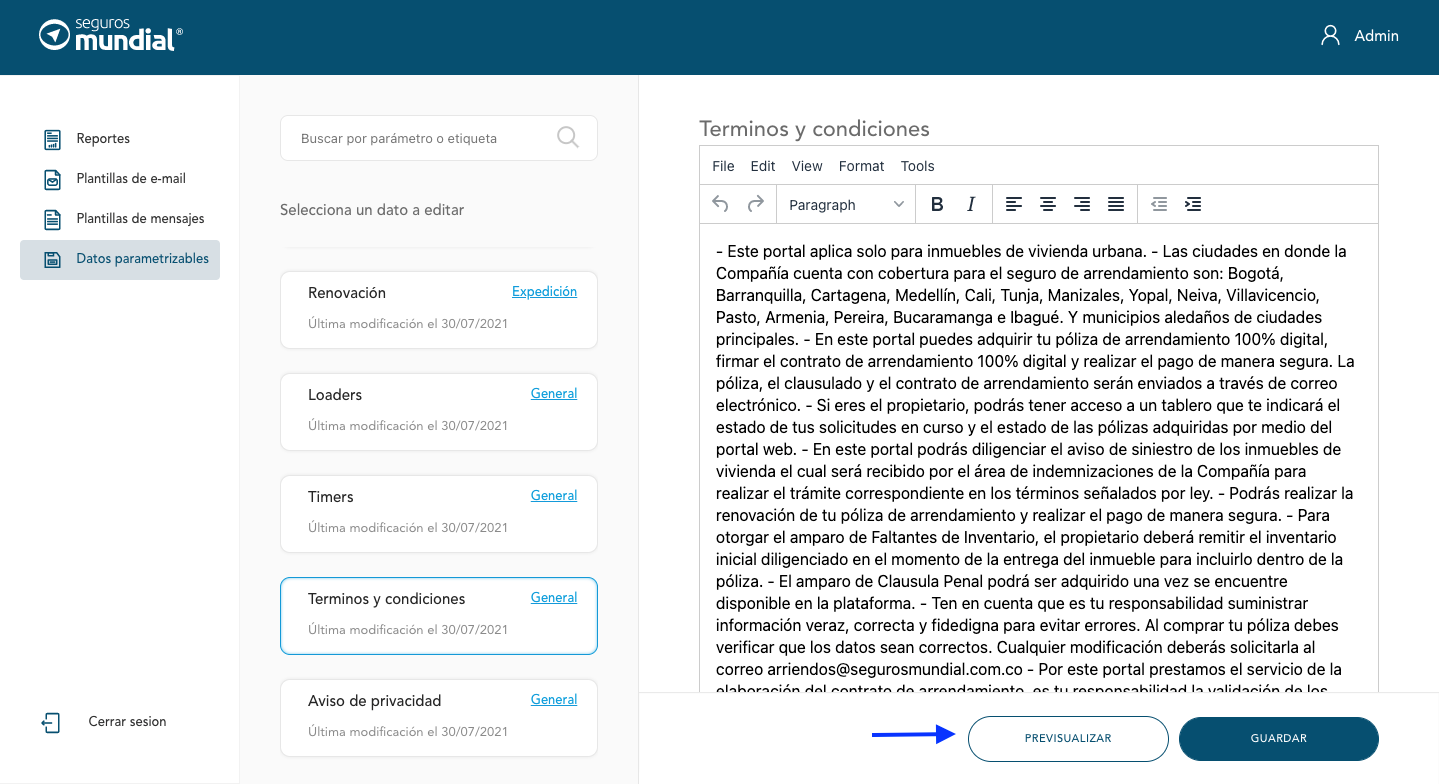The height and width of the screenshot is (784, 1439).
Task: Increase the paragraph indent
Action: pyautogui.click(x=1193, y=204)
